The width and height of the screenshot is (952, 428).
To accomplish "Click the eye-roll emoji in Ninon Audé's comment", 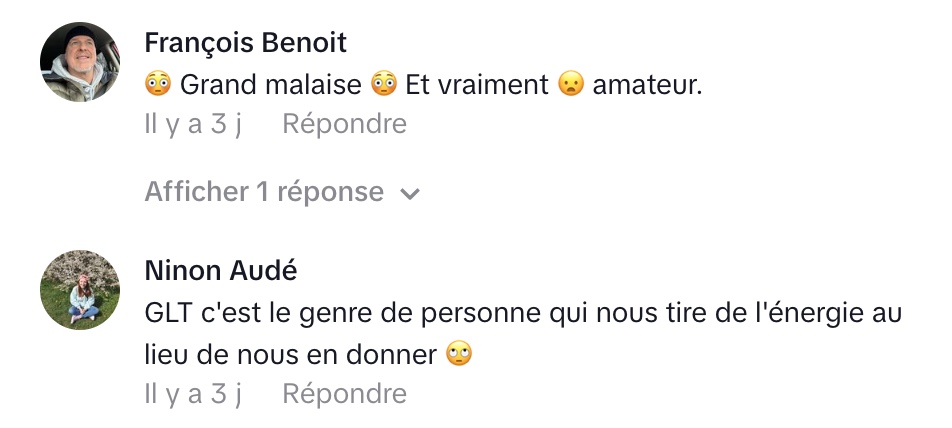I will point(459,354).
